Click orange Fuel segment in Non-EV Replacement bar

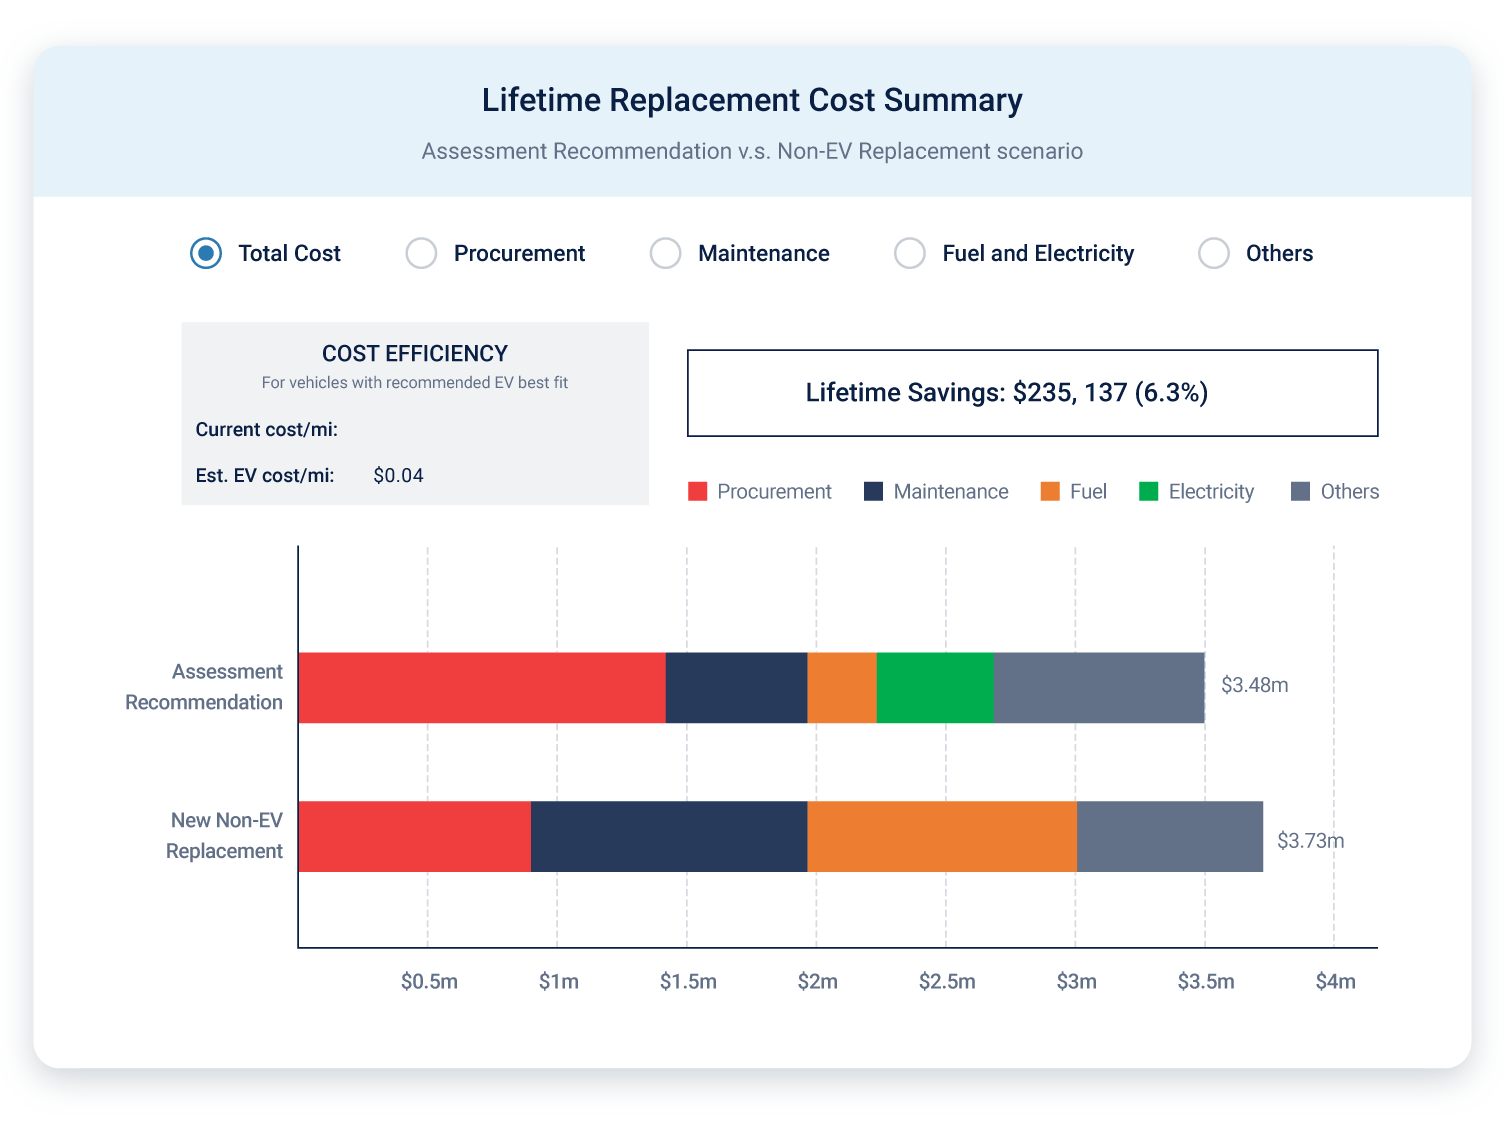pos(941,836)
